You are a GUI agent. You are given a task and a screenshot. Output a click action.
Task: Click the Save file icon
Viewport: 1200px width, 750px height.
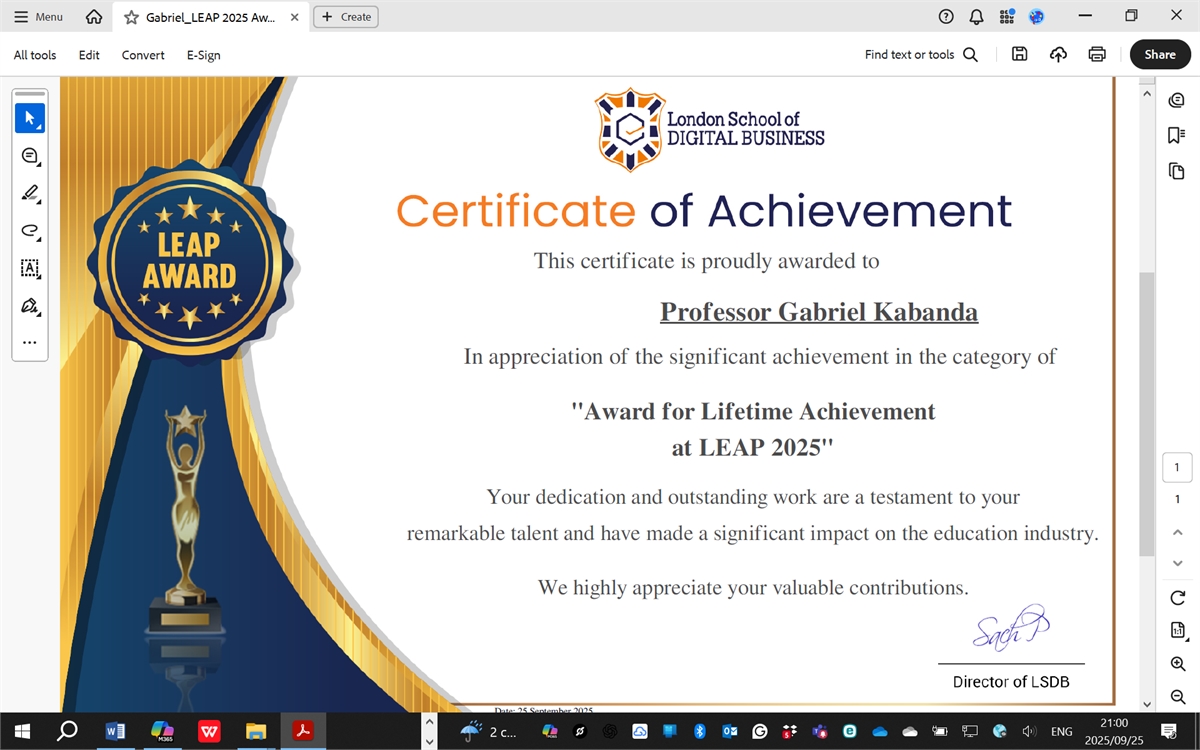tap(1019, 55)
